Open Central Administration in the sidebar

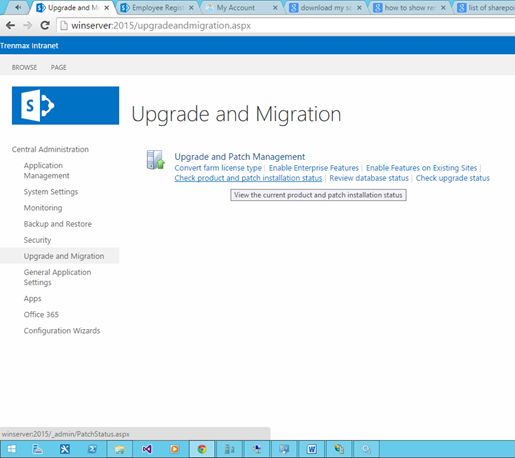[x=50, y=149]
